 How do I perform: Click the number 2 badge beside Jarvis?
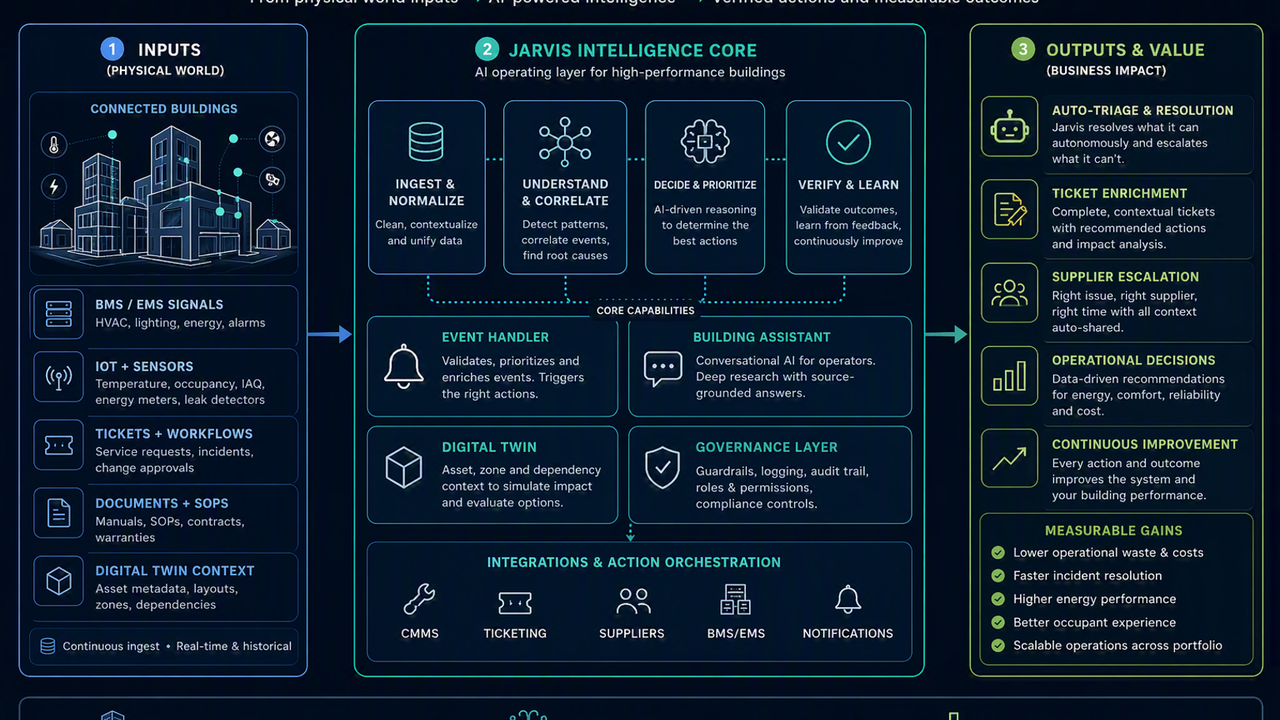click(x=486, y=50)
